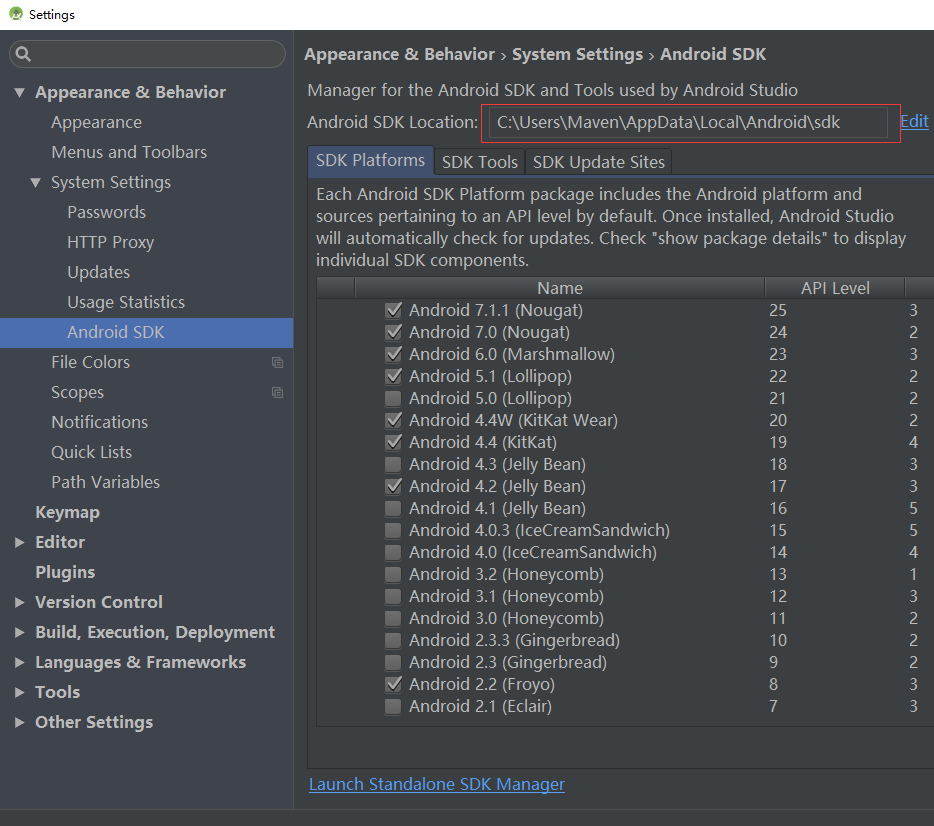
Task: Toggle Android 4.4W (KitKat Wear) checkbox
Action: pyautogui.click(x=393, y=420)
